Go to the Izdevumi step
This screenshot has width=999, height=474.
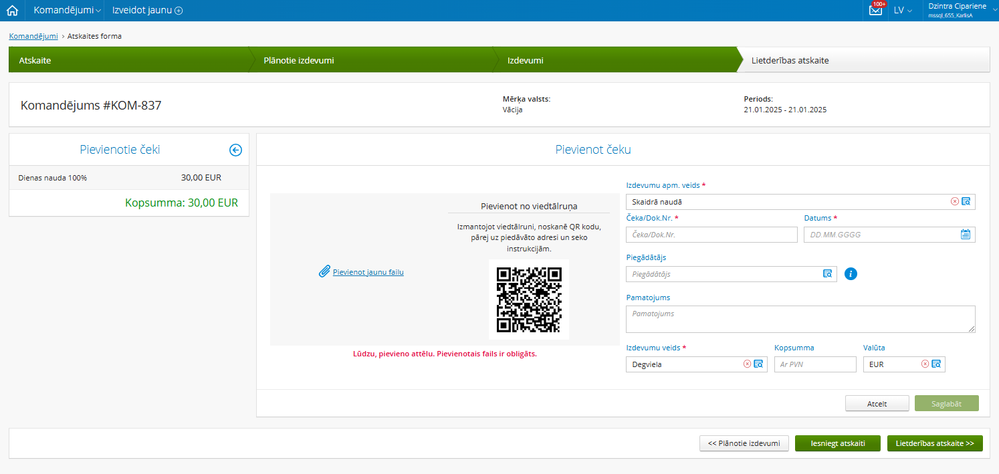[x=618, y=61]
